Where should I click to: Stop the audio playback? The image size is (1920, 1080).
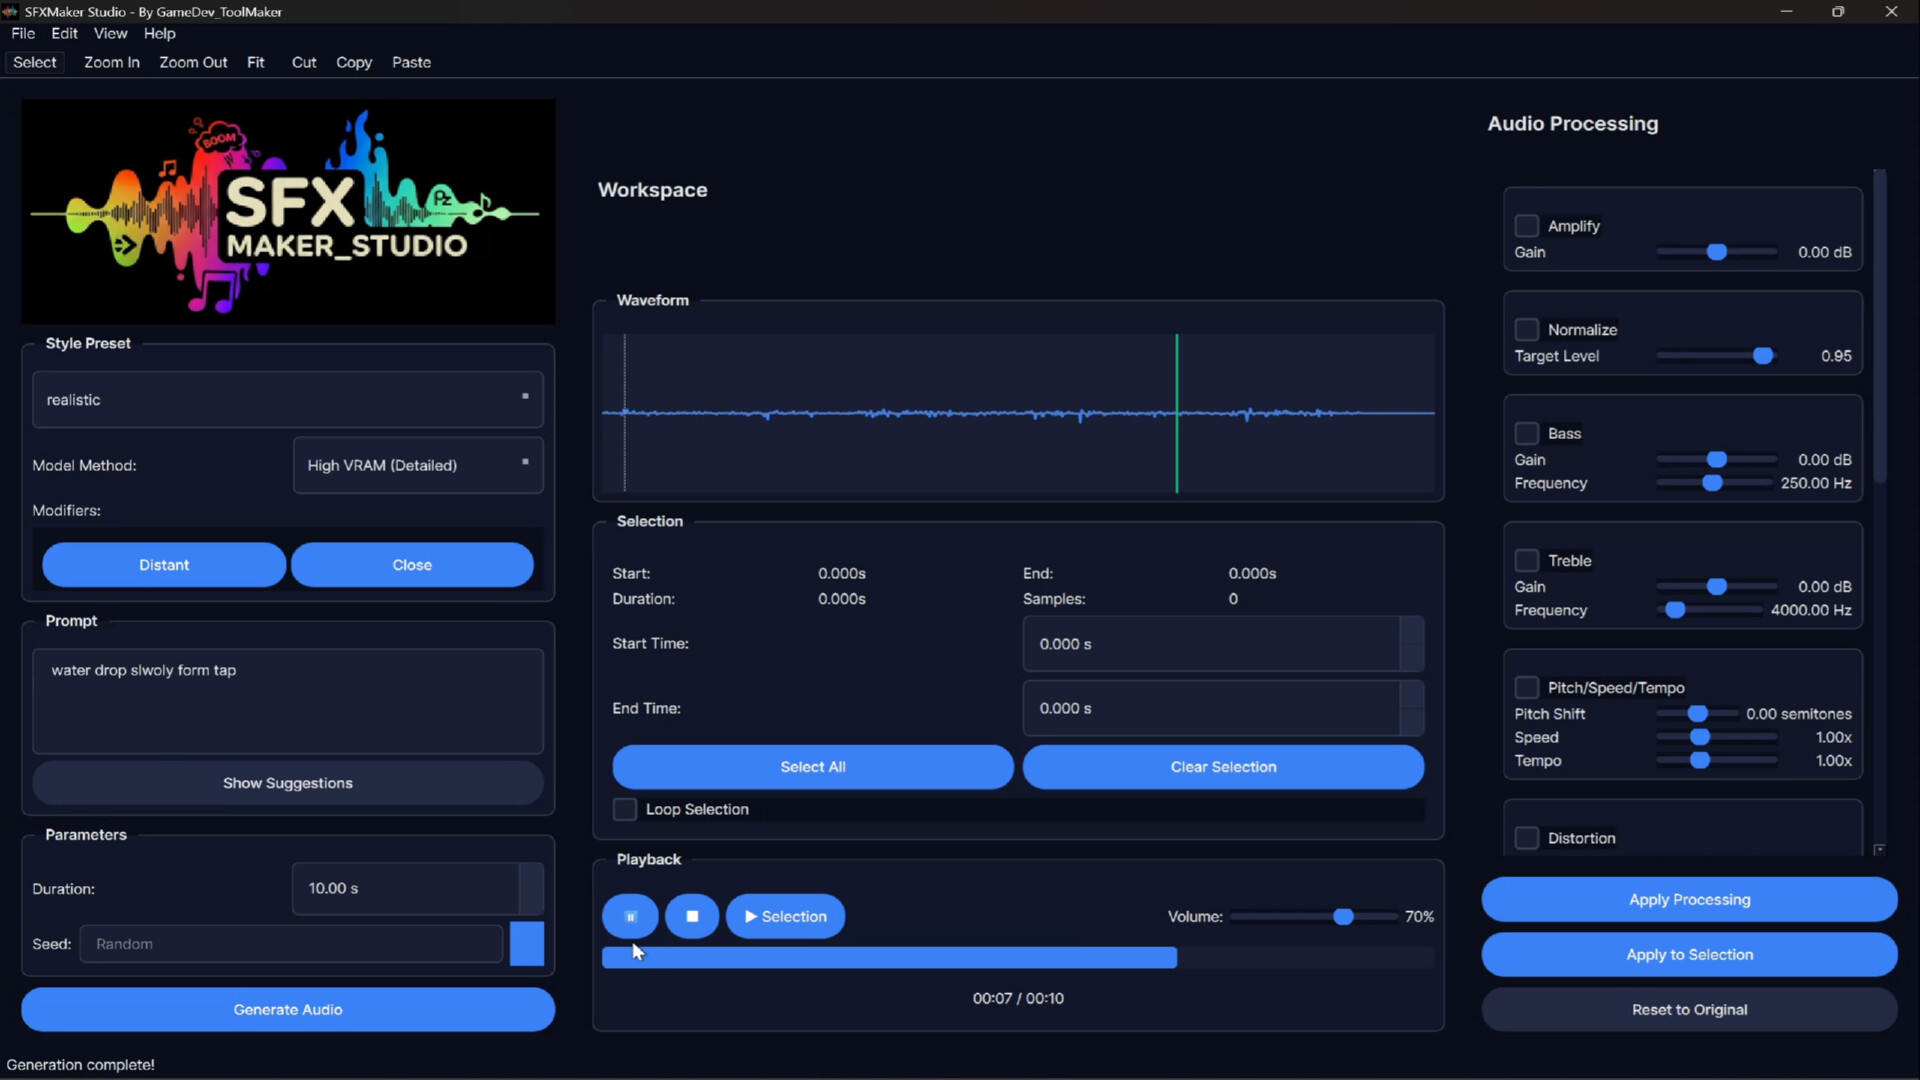click(x=692, y=916)
